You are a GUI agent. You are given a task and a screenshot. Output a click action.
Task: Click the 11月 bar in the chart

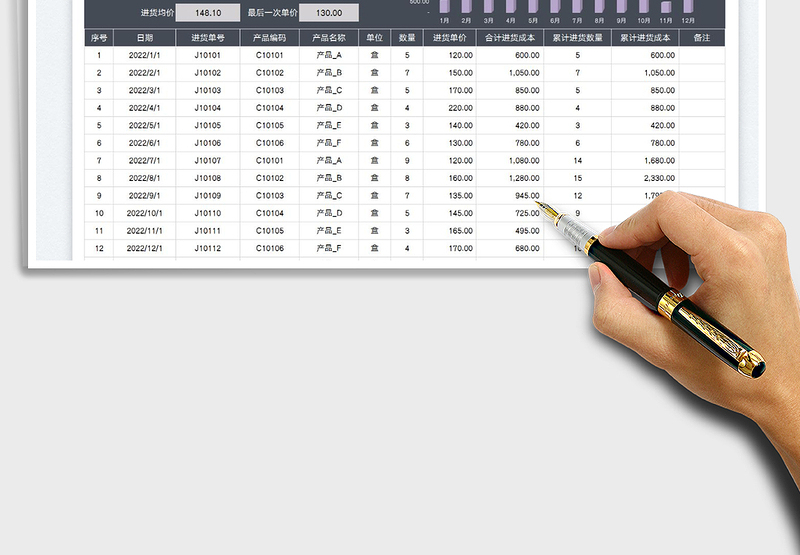(x=666, y=7)
